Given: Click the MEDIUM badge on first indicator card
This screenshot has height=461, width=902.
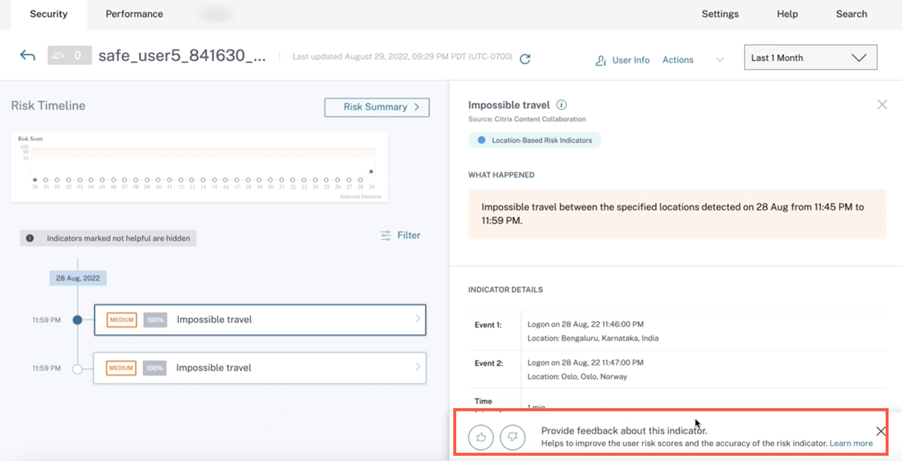Looking at the screenshot, I should point(121,319).
